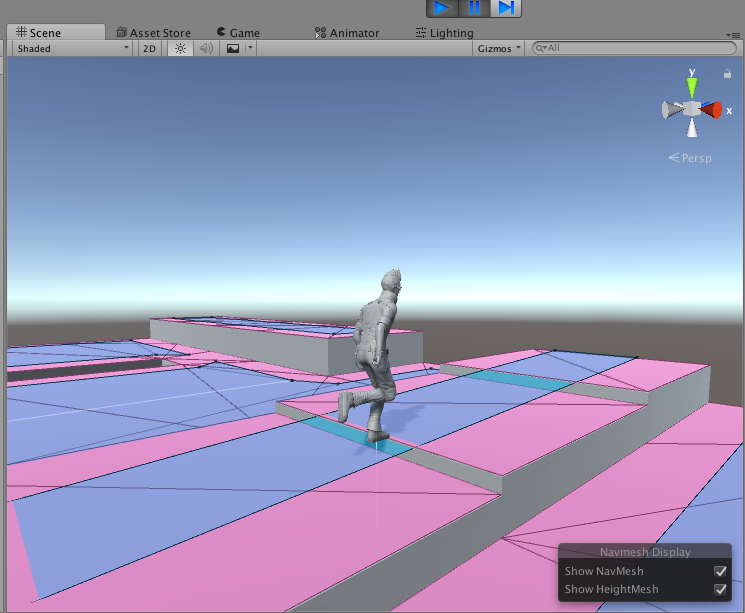The height and width of the screenshot is (613, 745).
Task: Click the Navmesh Display panel title
Action: (645, 552)
